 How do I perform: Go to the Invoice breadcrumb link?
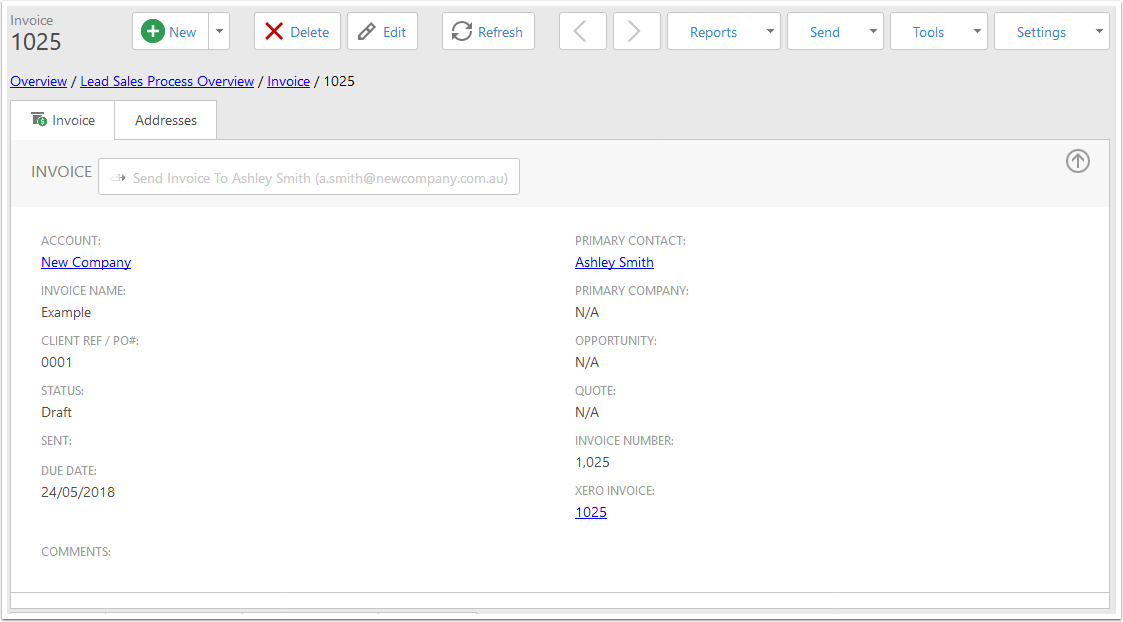point(289,82)
